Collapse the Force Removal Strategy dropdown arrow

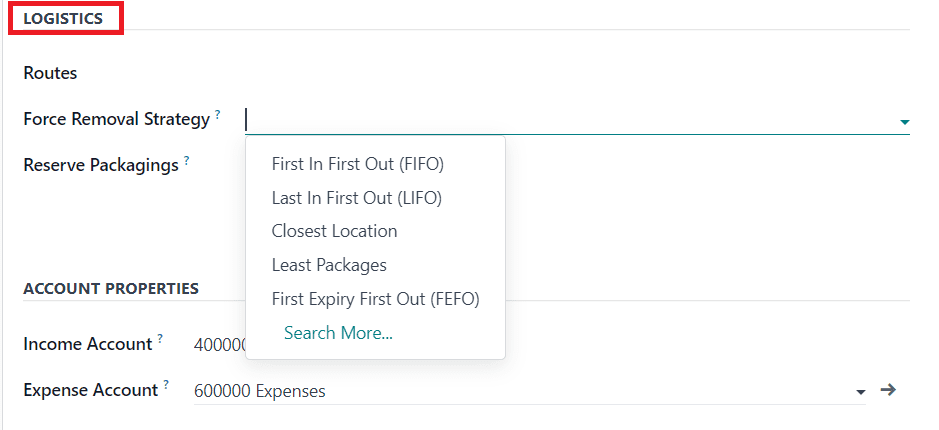pos(904,122)
